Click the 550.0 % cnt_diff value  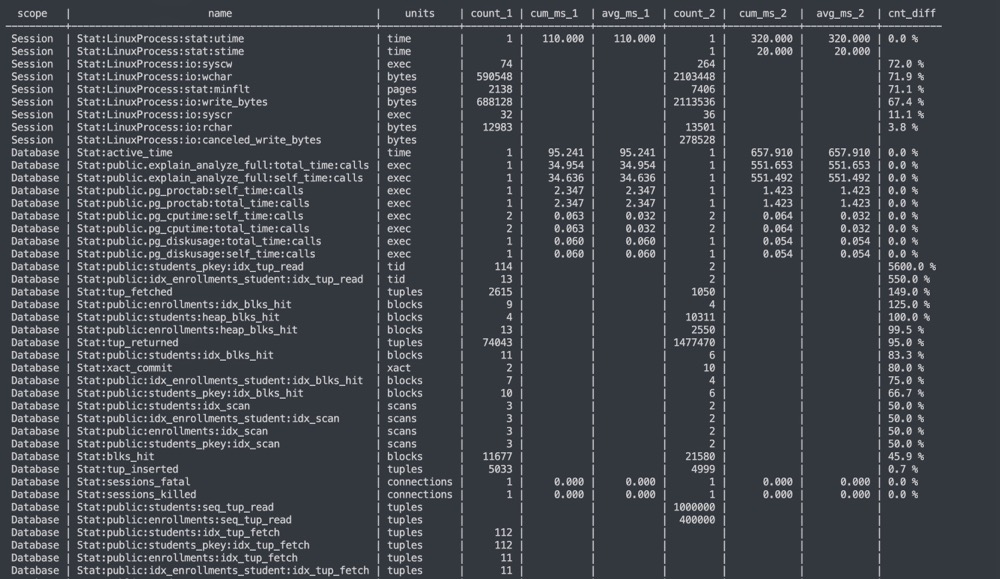coord(909,280)
